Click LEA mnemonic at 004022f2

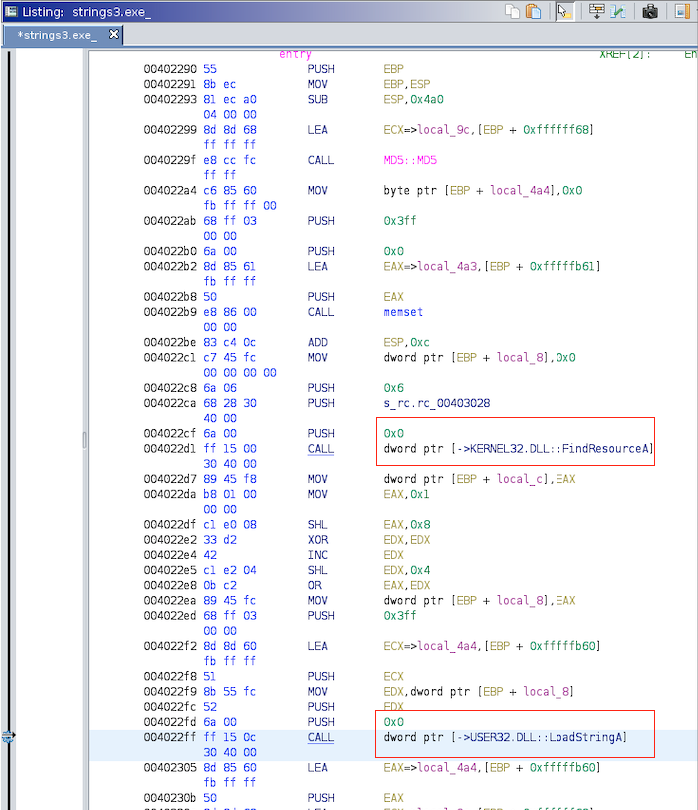coord(318,646)
